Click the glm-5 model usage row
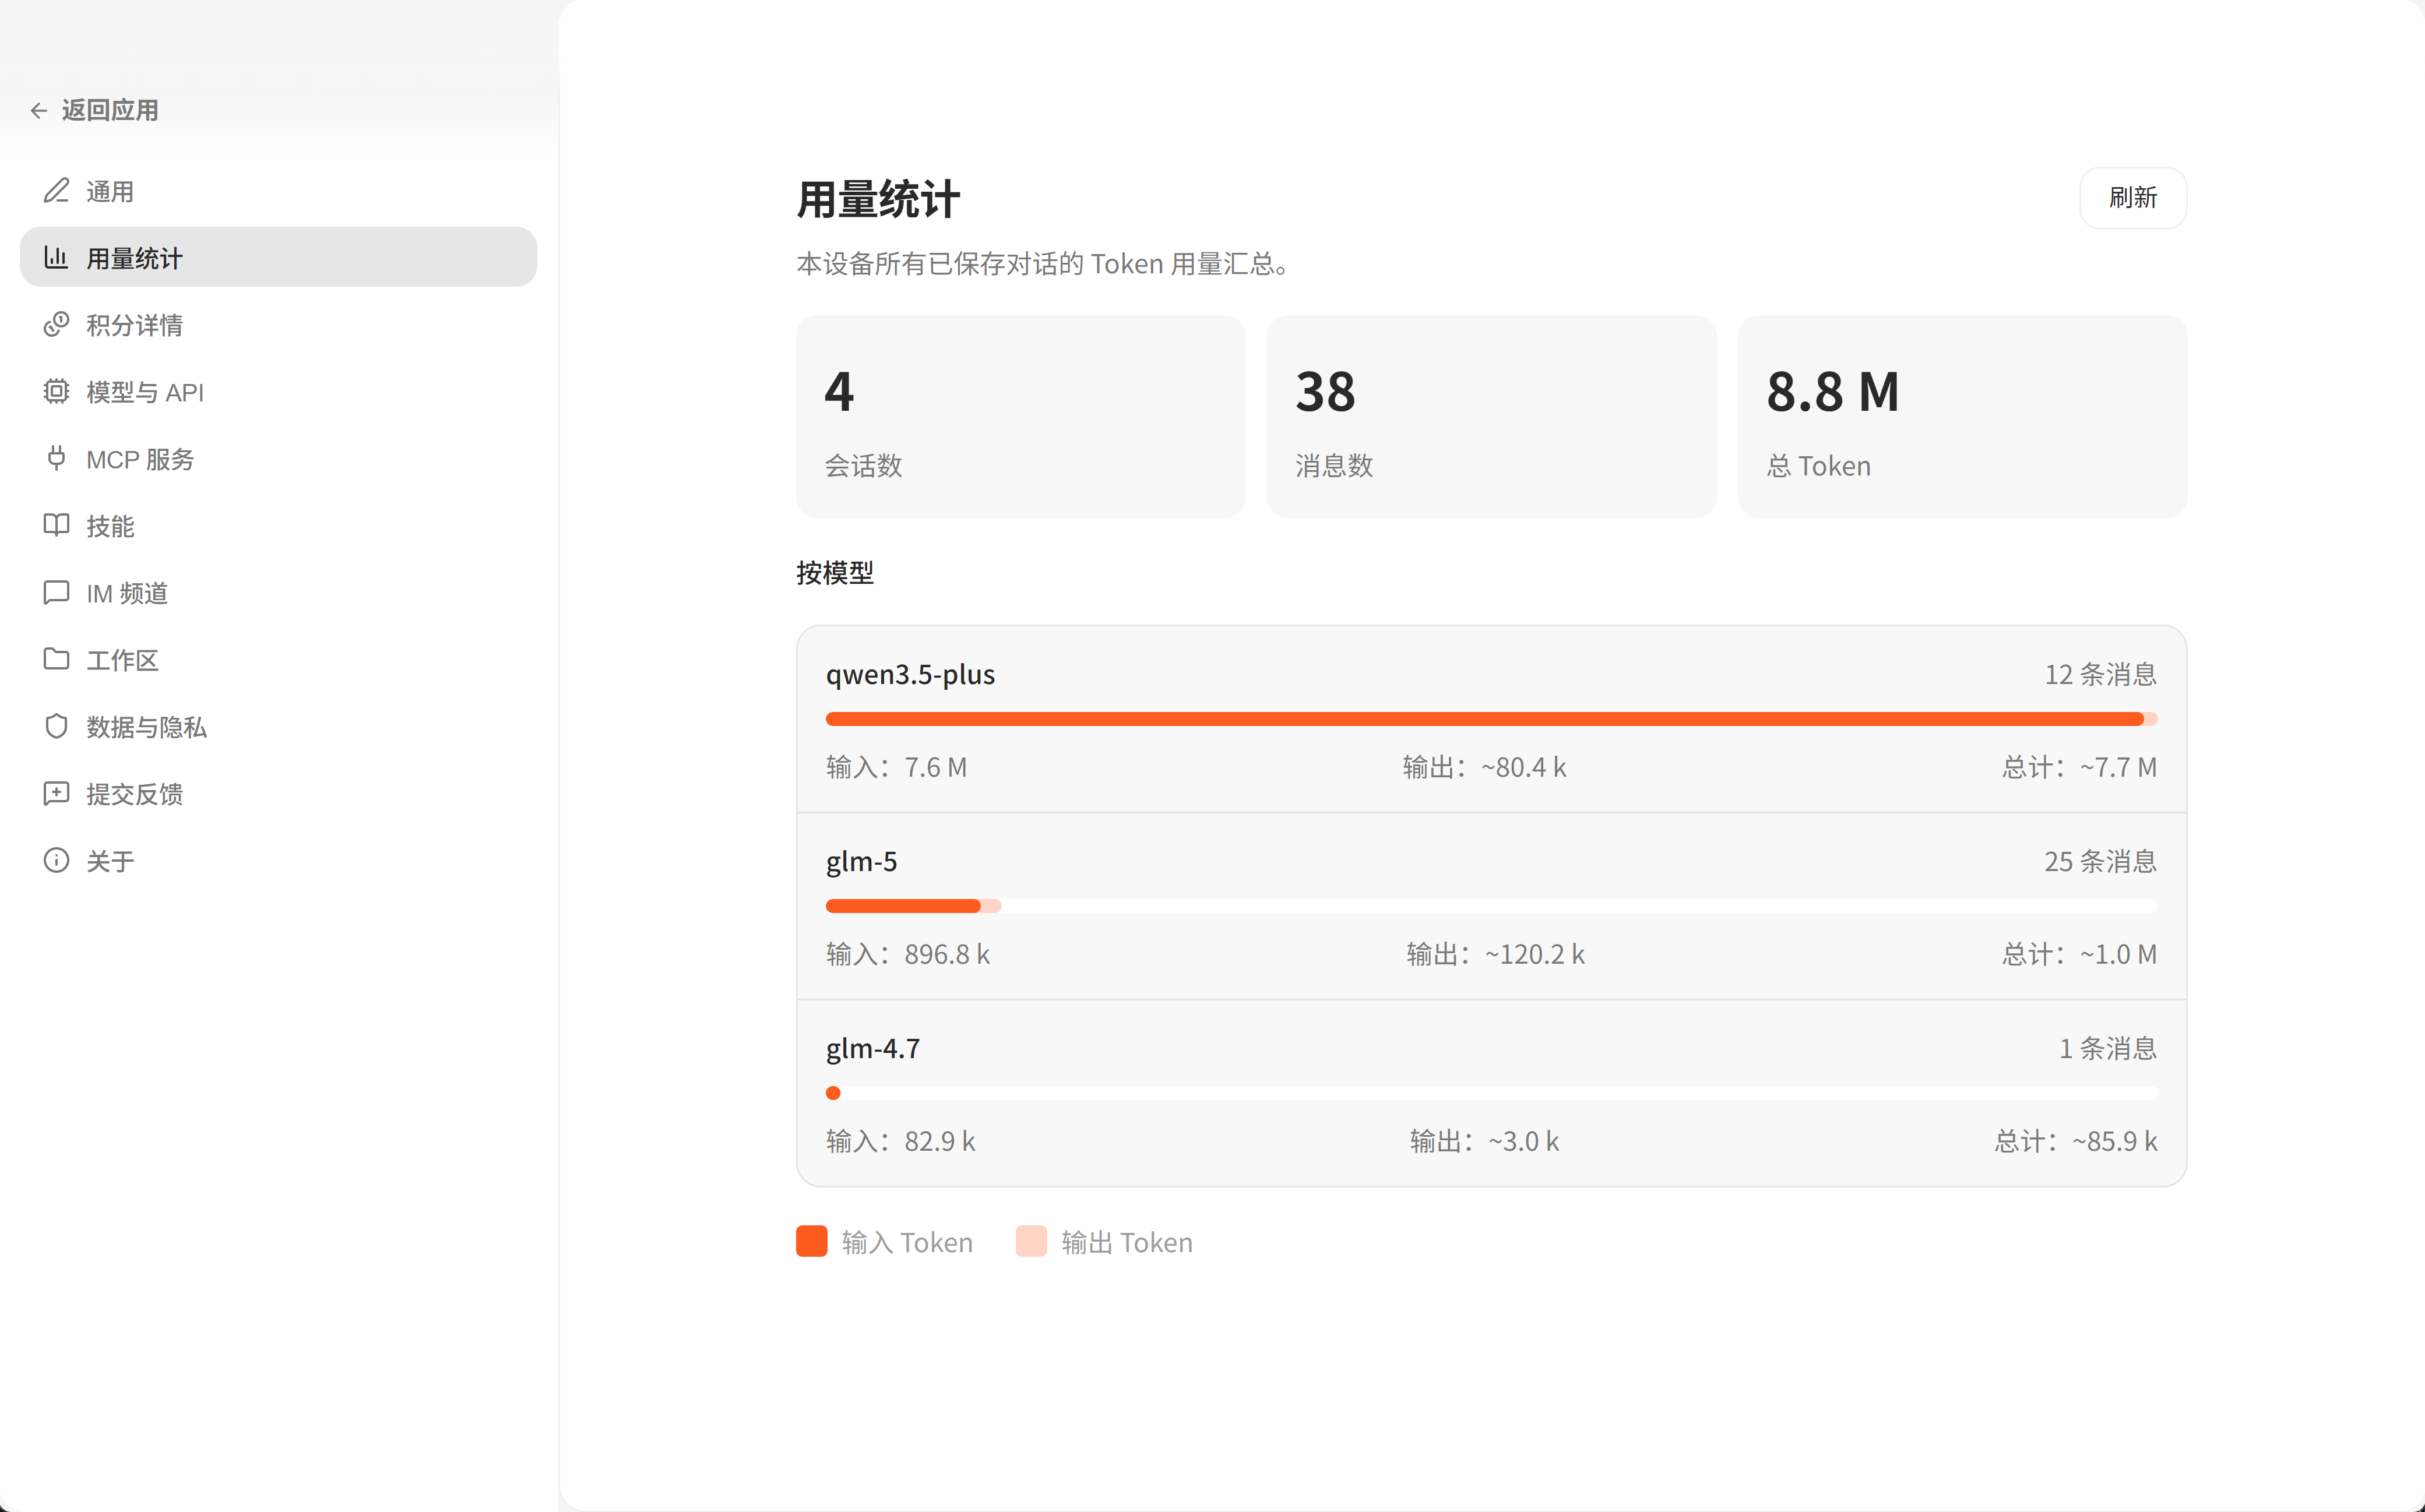 pos(1490,905)
